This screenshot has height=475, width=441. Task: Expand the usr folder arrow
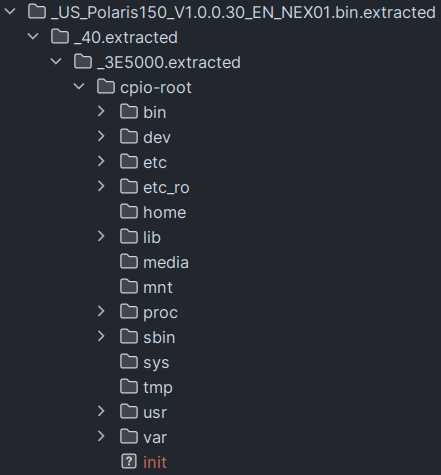point(101,411)
